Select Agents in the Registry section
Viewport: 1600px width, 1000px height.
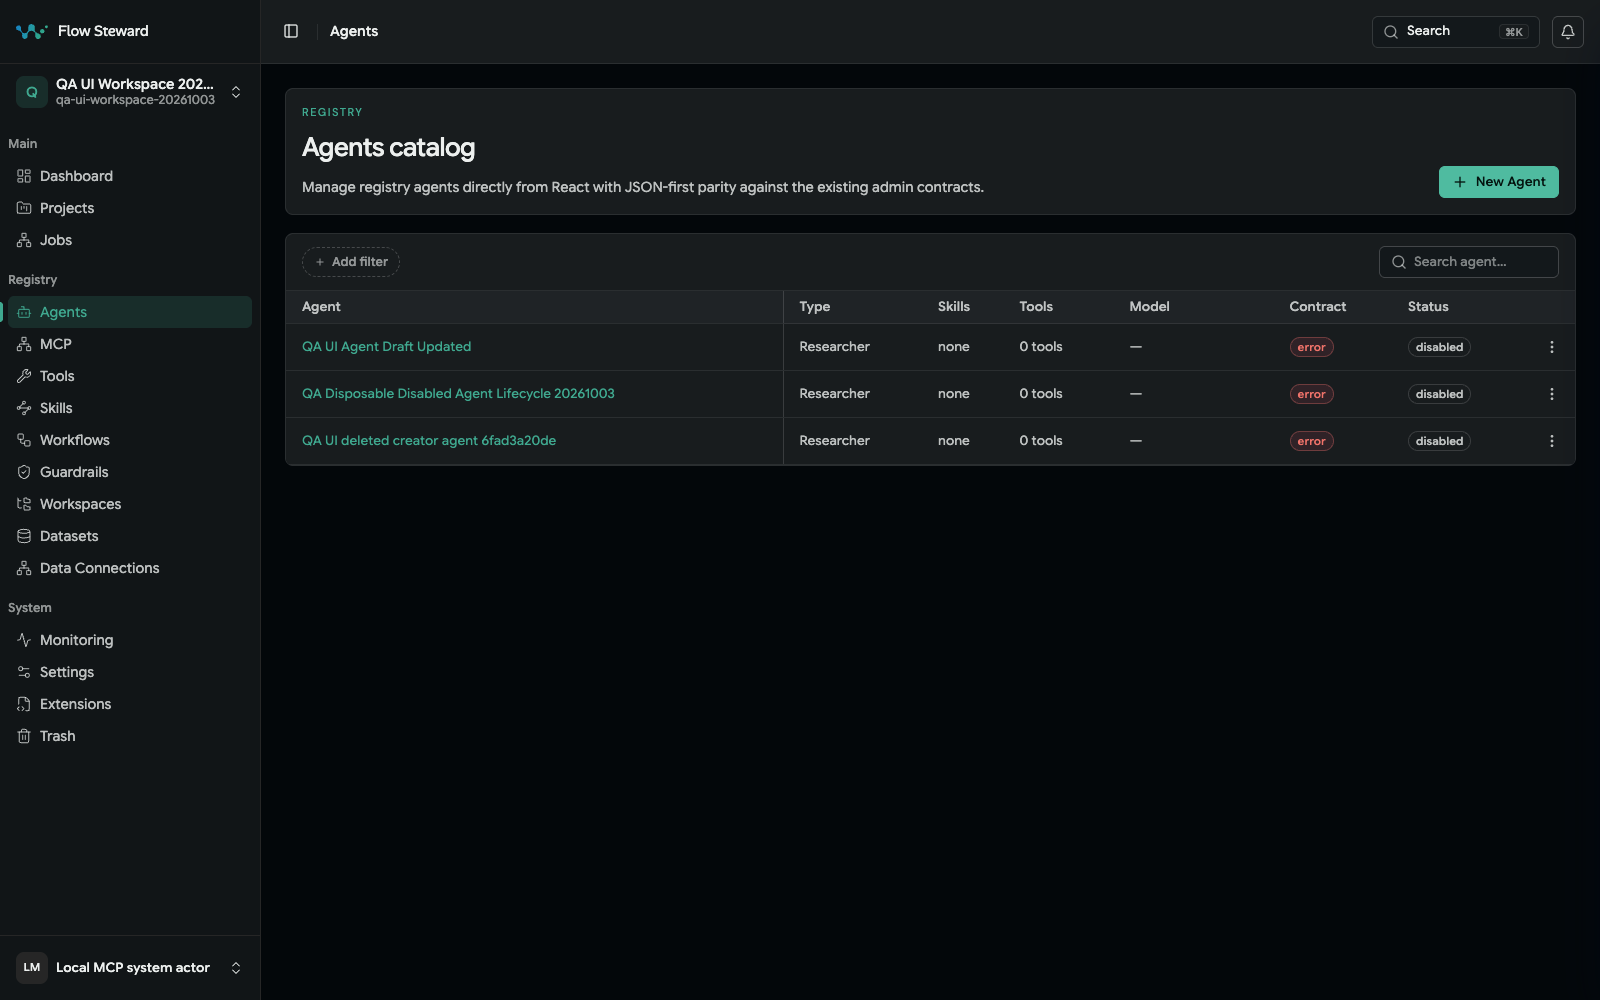point(130,312)
